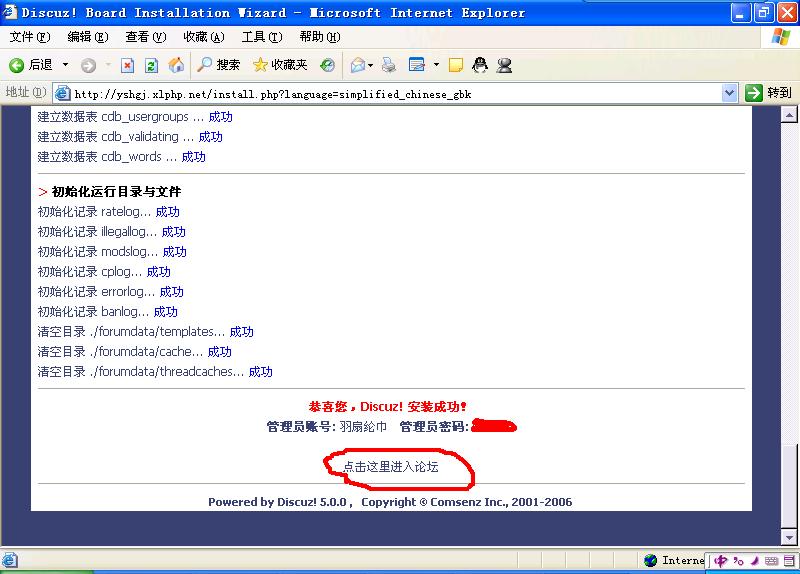Click IME moon half-width icon
The image size is (800, 574).
tap(755, 561)
